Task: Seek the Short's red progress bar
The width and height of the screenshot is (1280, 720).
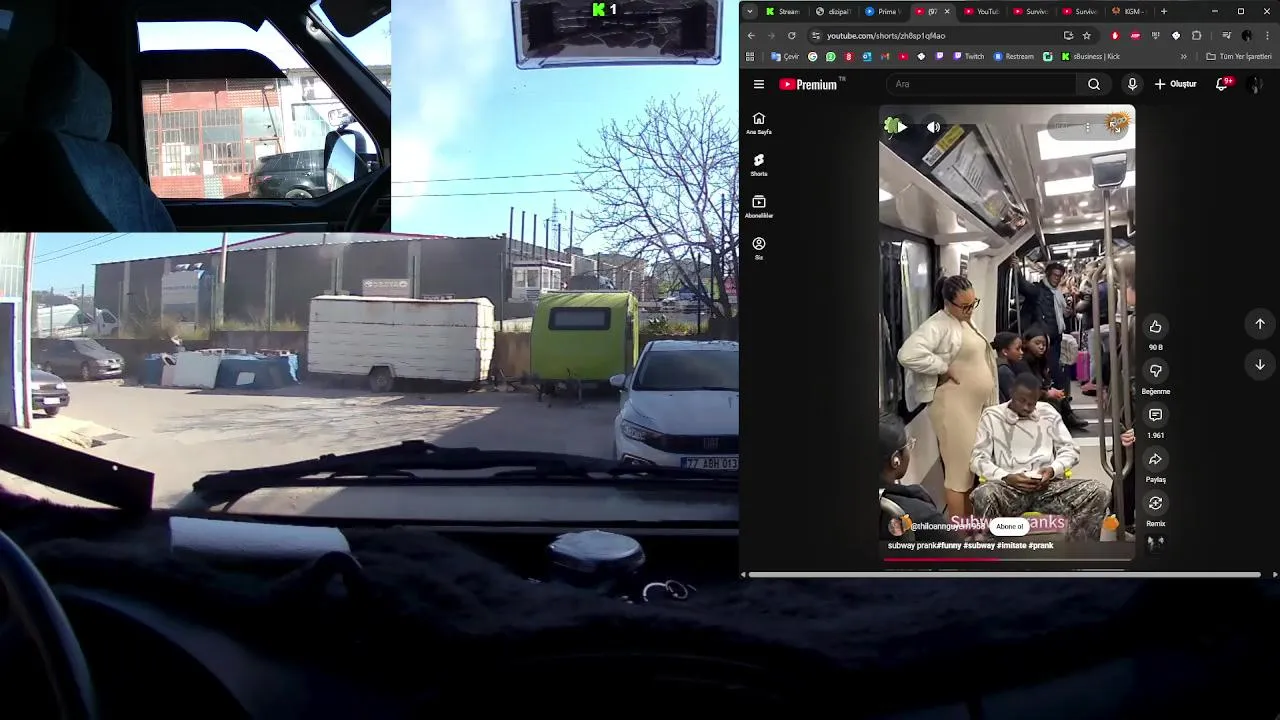Action: click(1009, 560)
